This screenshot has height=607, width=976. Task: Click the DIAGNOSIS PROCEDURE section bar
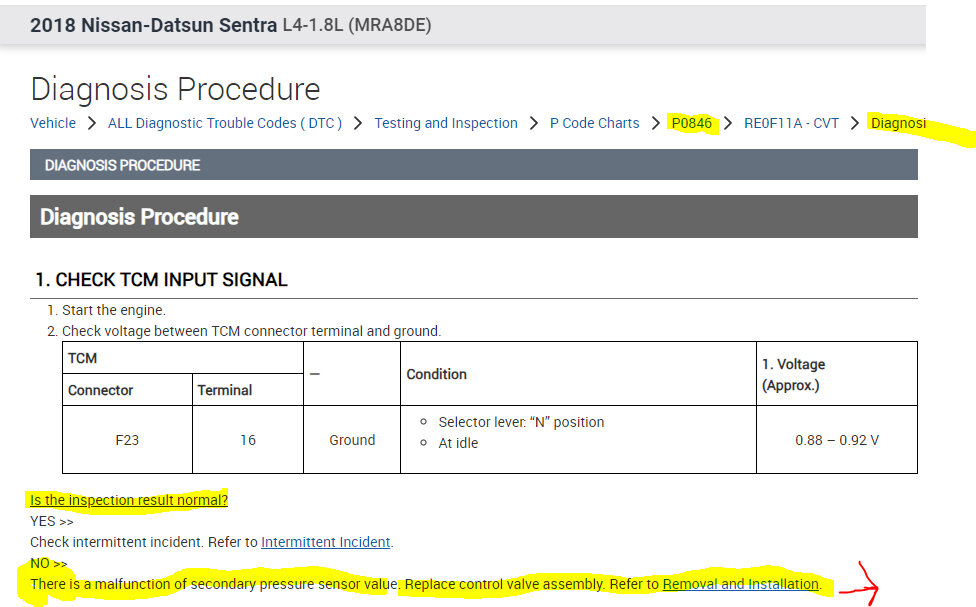[x=474, y=165]
